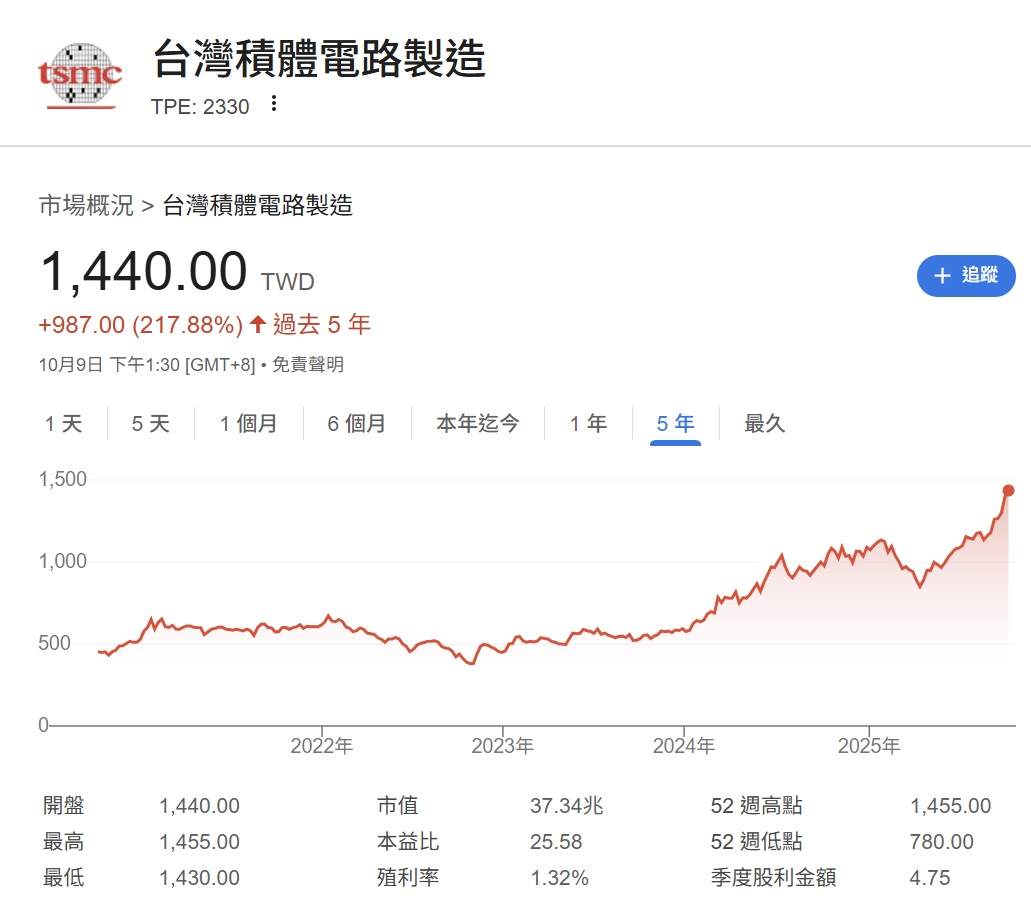Select the 5 年 range tab

click(x=675, y=423)
